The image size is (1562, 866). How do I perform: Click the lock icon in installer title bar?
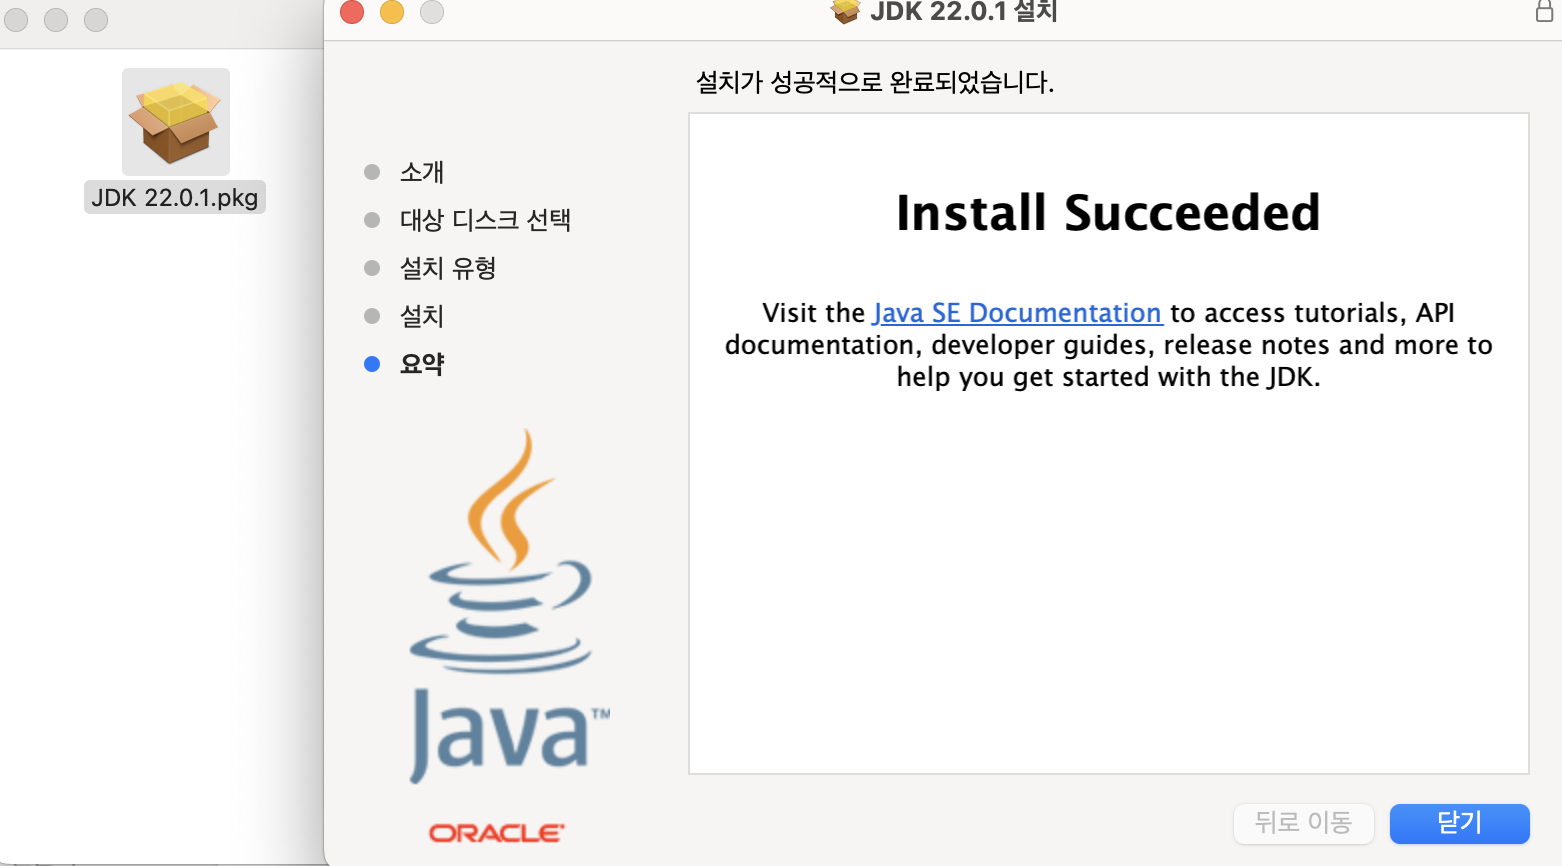1544,11
